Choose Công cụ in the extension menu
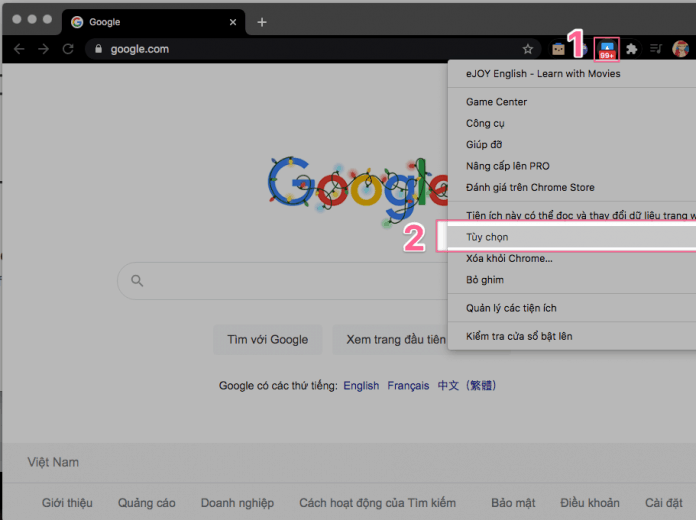Screen dimensions: 696x520 point(572,123)
